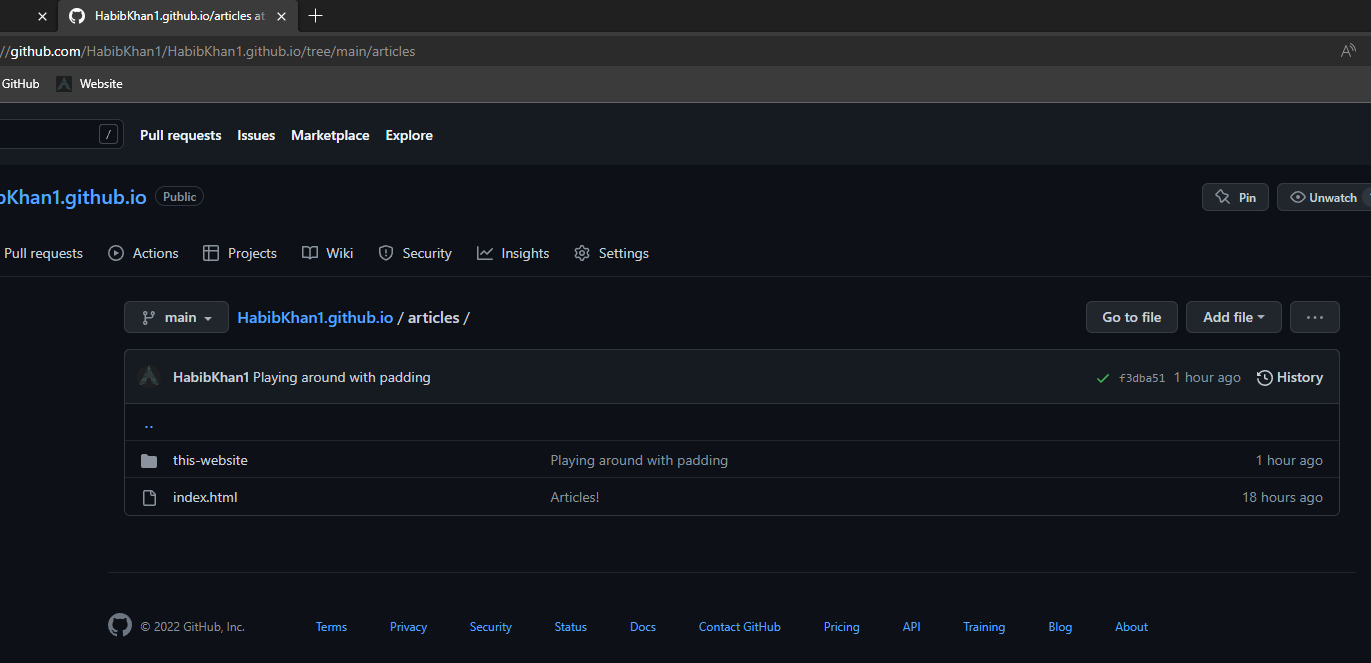Image resolution: width=1371 pixels, height=663 pixels.
Task: Click the HabibKhan1 commit author avatar
Action: 149,377
